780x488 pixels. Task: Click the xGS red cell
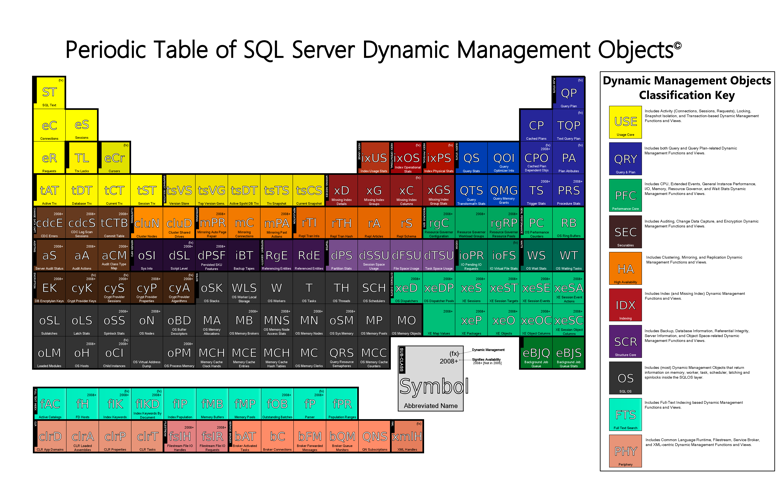439,191
